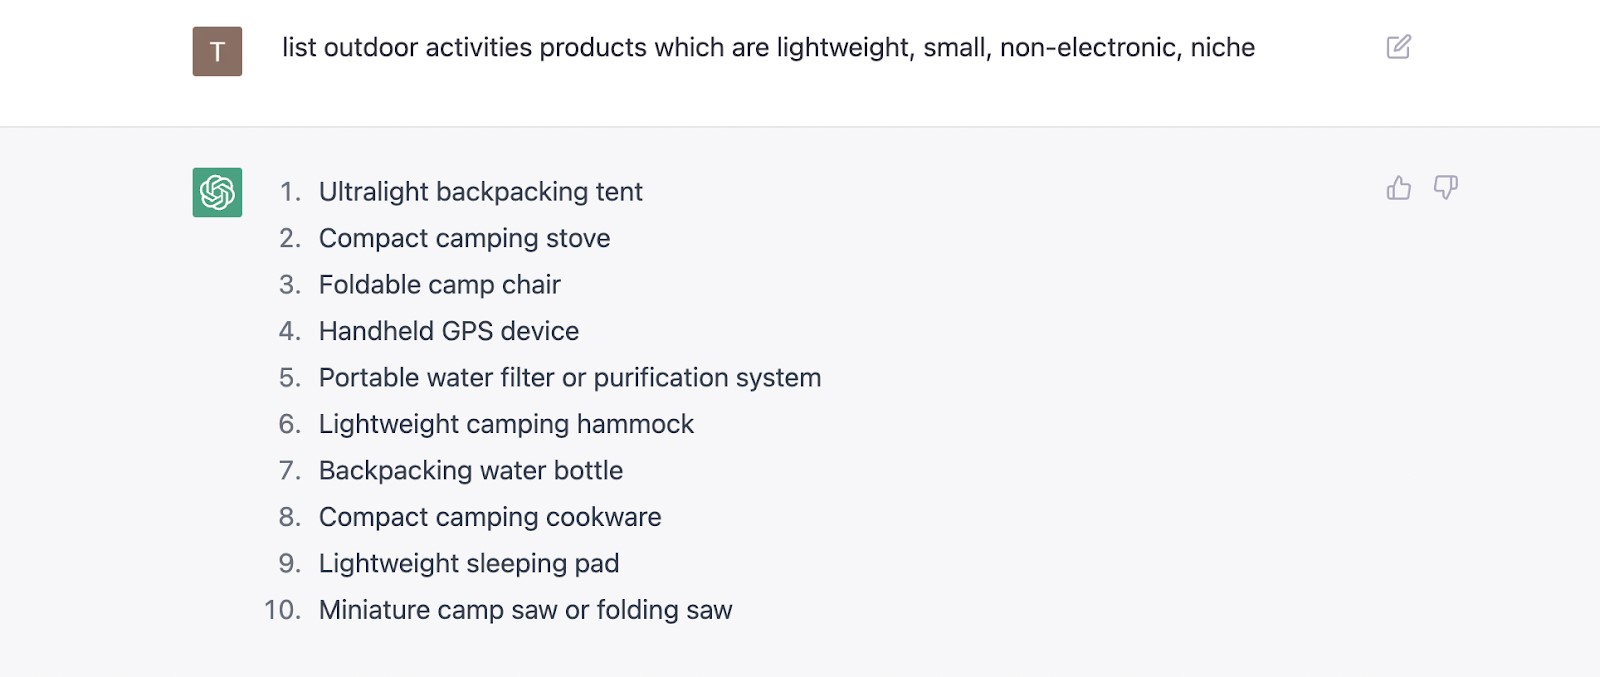Click the user avatar with letter T
Image resolution: width=1600 pixels, height=677 pixels.
(x=217, y=51)
